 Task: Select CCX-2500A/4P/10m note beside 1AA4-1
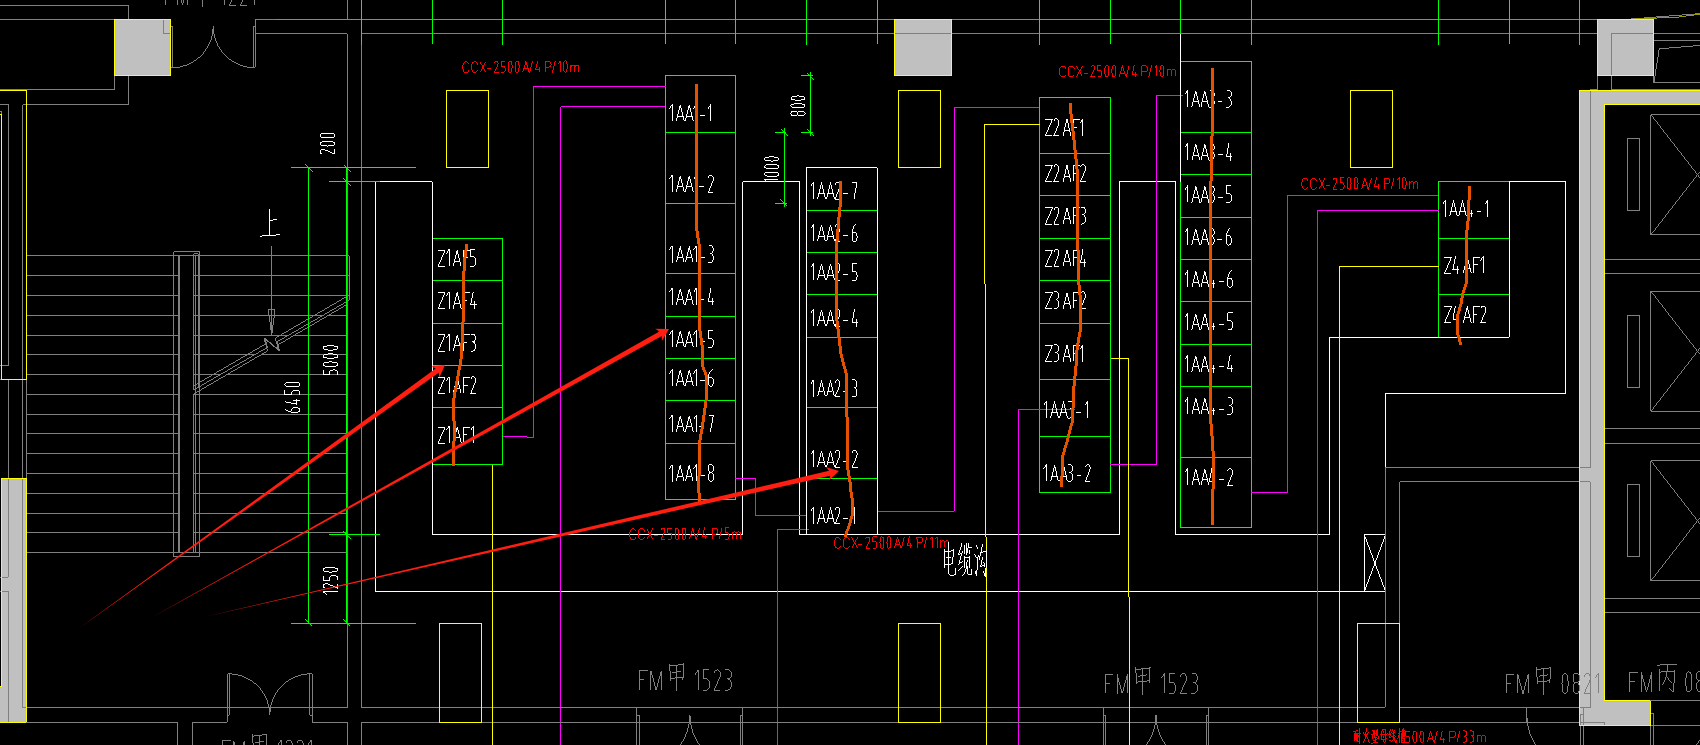click(1359, 184)
